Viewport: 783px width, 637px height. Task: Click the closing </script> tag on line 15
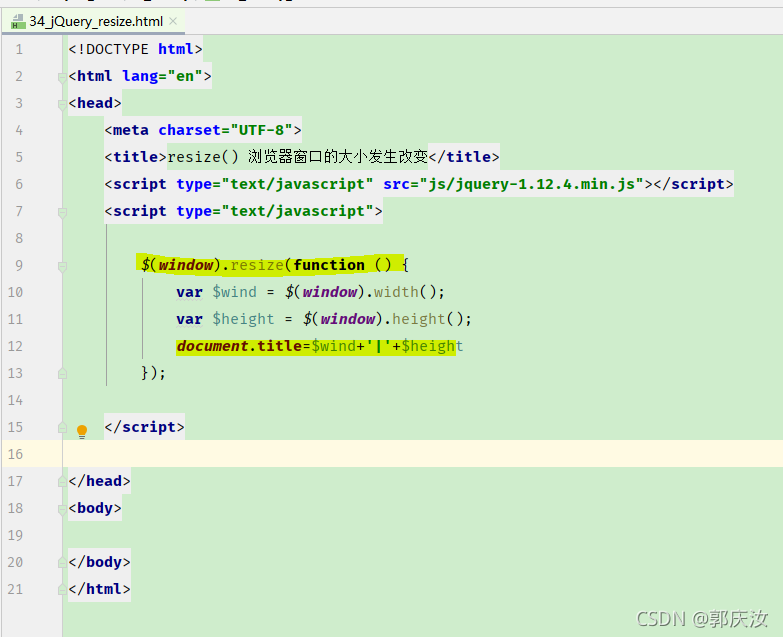coord(144,427)
